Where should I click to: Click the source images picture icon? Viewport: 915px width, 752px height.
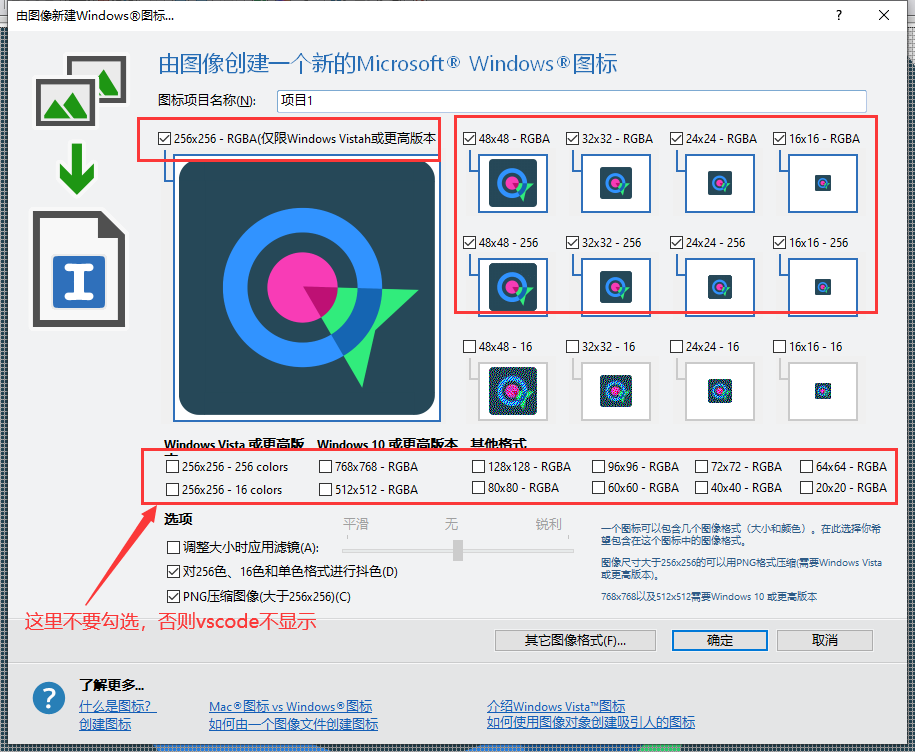(x=81, y=90)
